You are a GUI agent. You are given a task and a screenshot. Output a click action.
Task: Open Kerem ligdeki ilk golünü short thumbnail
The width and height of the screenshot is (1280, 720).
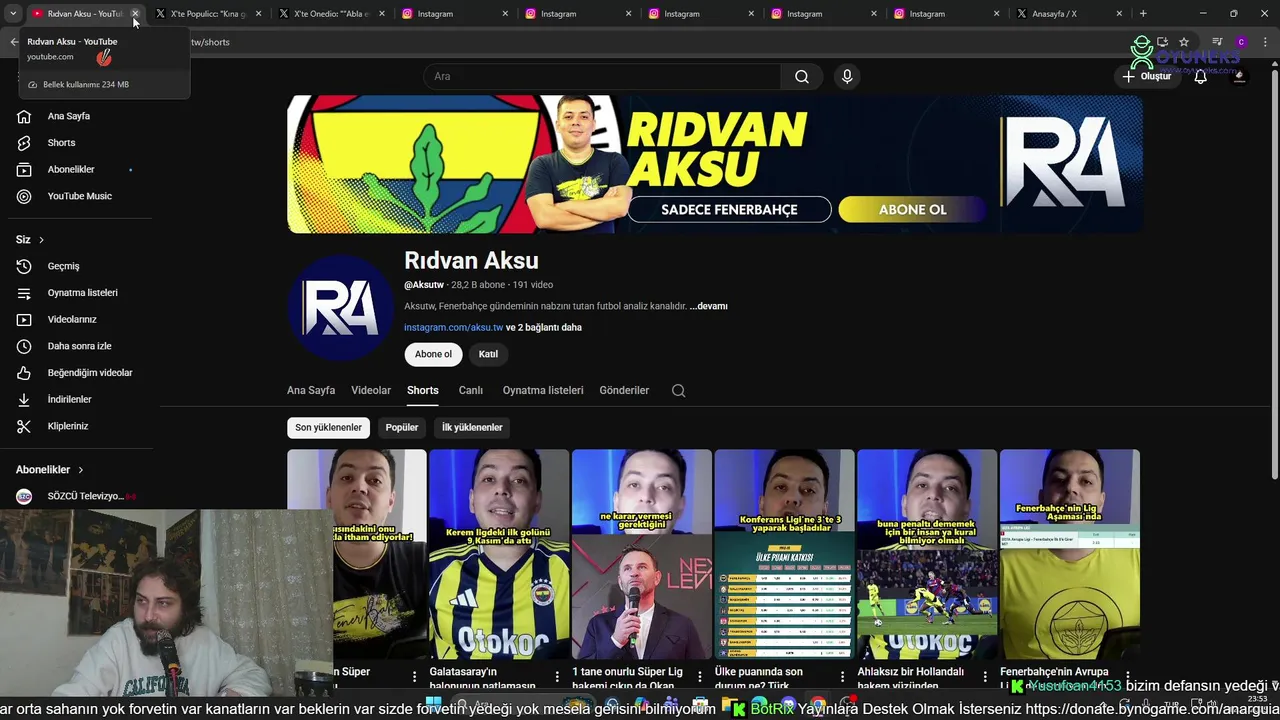point(499,555)
